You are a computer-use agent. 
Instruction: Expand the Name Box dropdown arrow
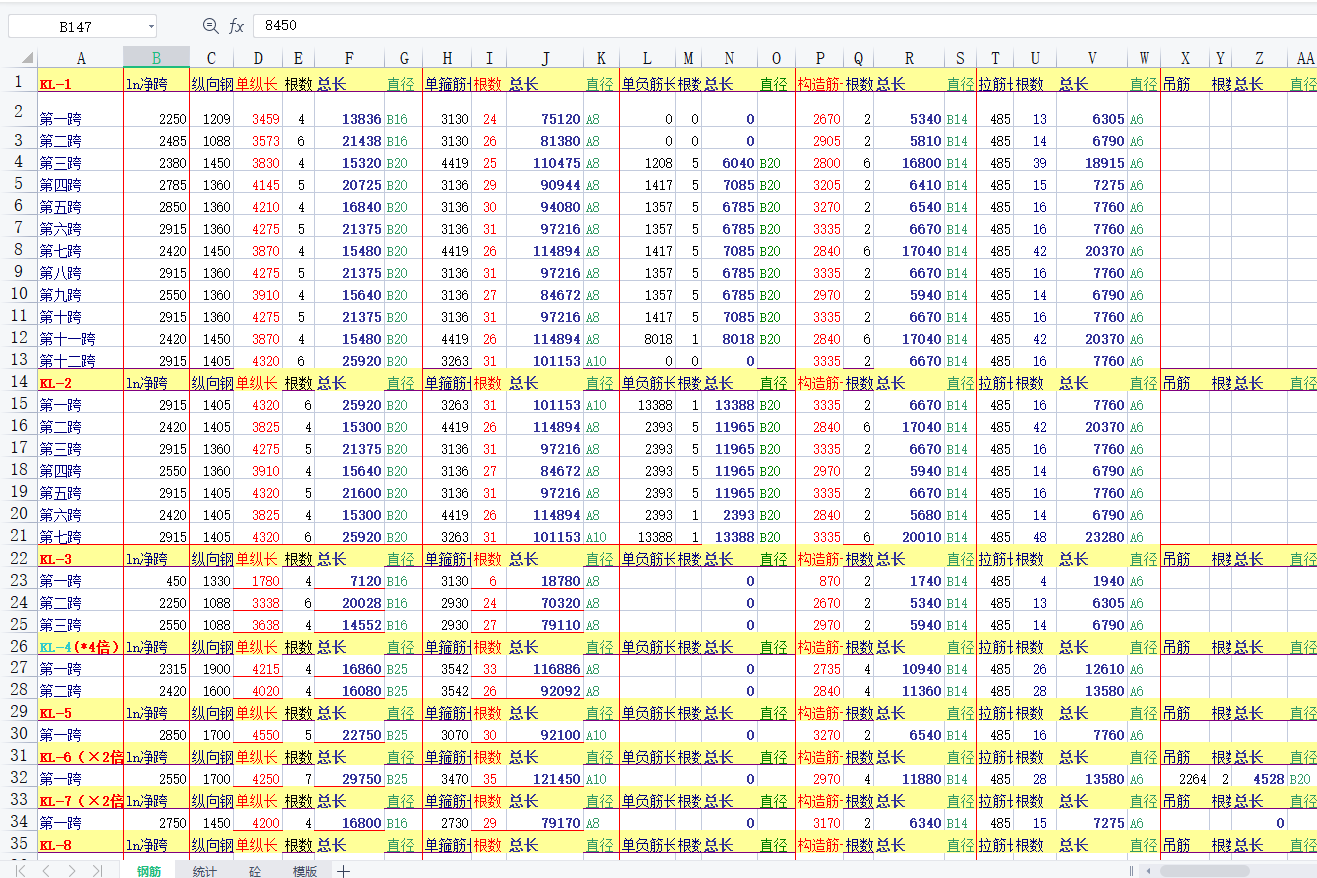151,27
